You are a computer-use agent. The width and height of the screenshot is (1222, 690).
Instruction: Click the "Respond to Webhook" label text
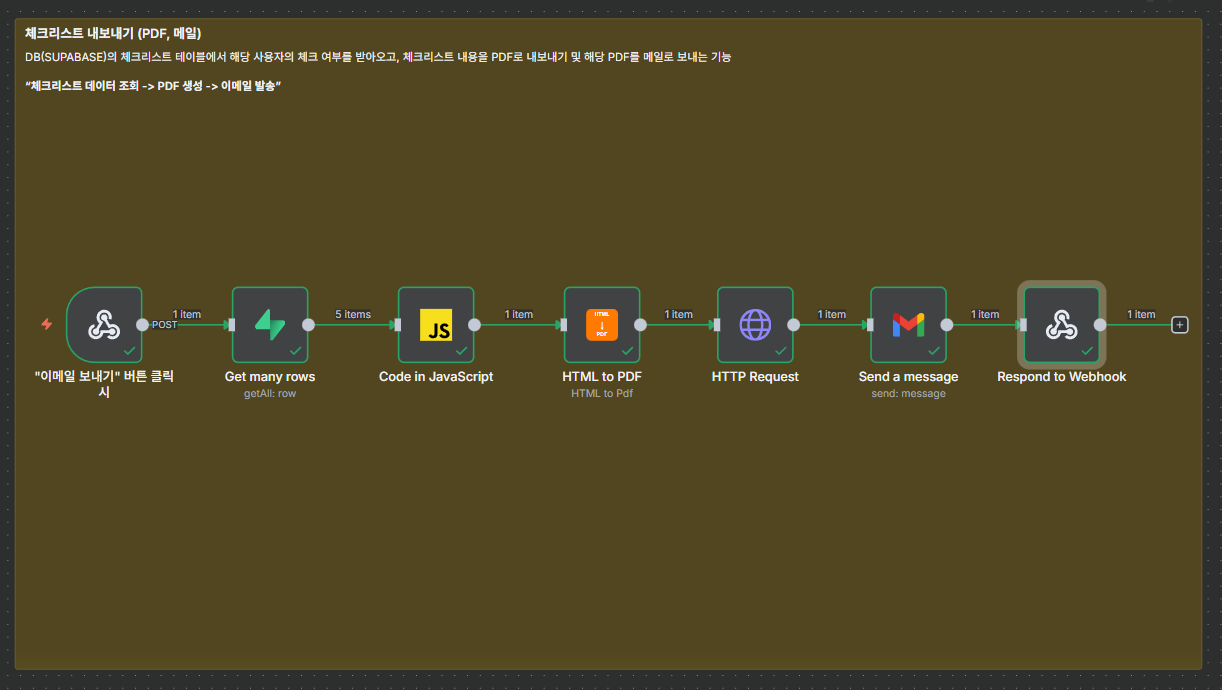coord(1061,377)
